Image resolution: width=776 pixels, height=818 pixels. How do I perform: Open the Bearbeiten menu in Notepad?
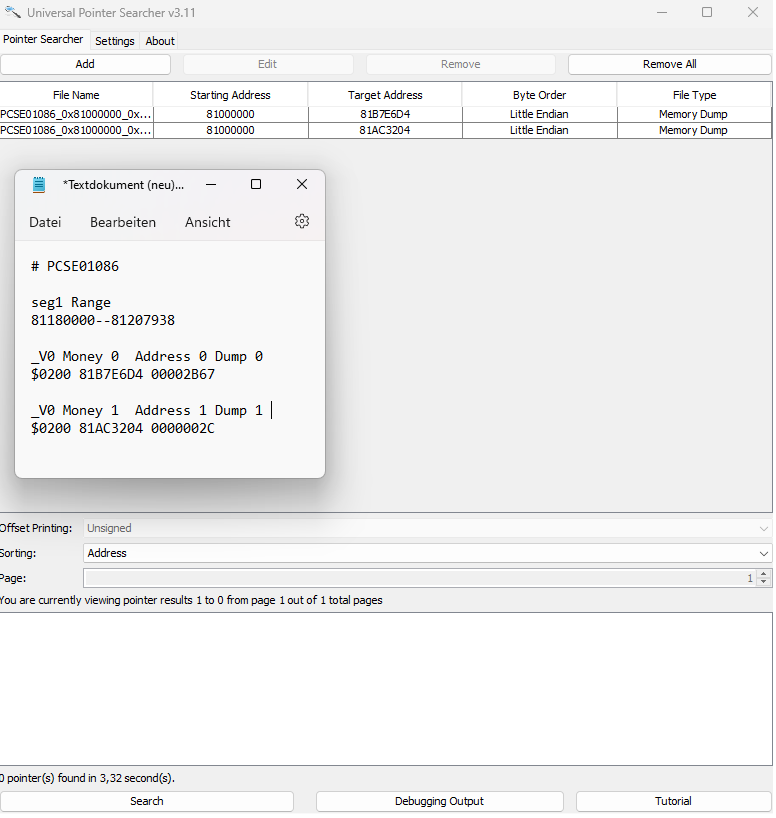point(123,222)
